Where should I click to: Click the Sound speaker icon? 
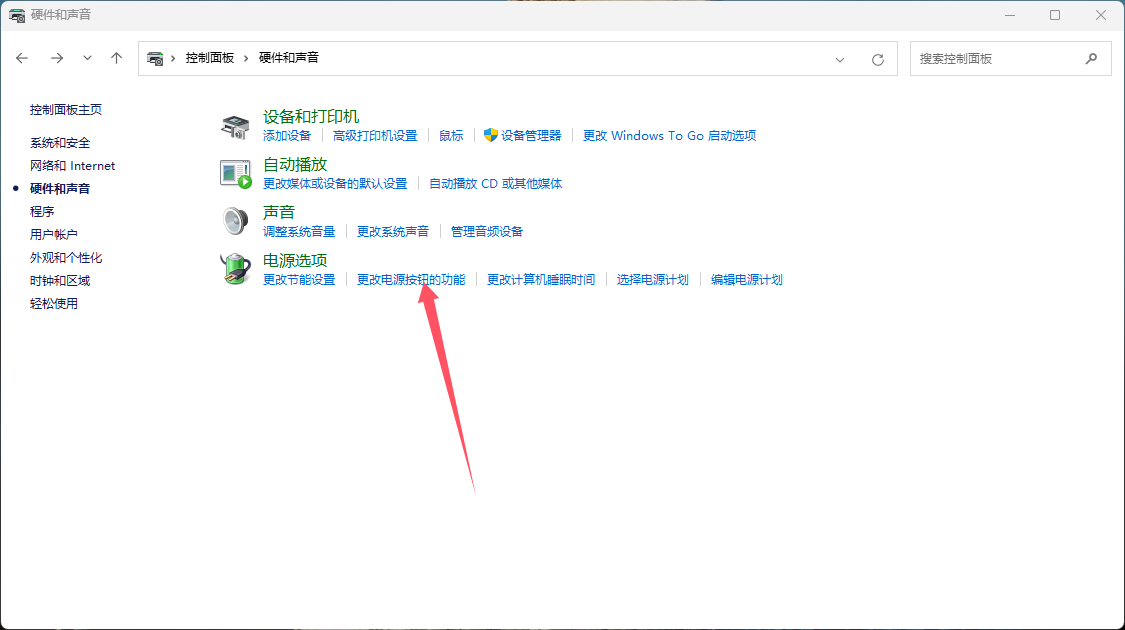(x=235, y=221)
